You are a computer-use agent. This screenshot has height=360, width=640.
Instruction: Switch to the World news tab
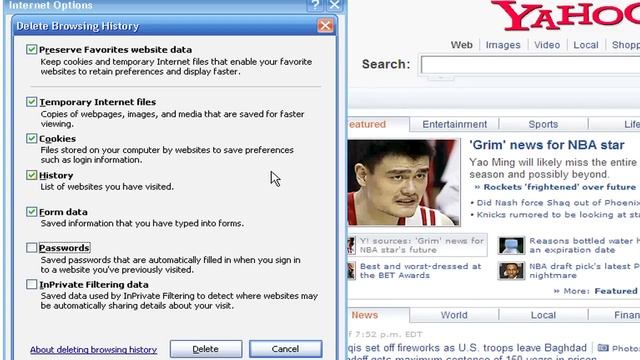click(x=454, y=315)
